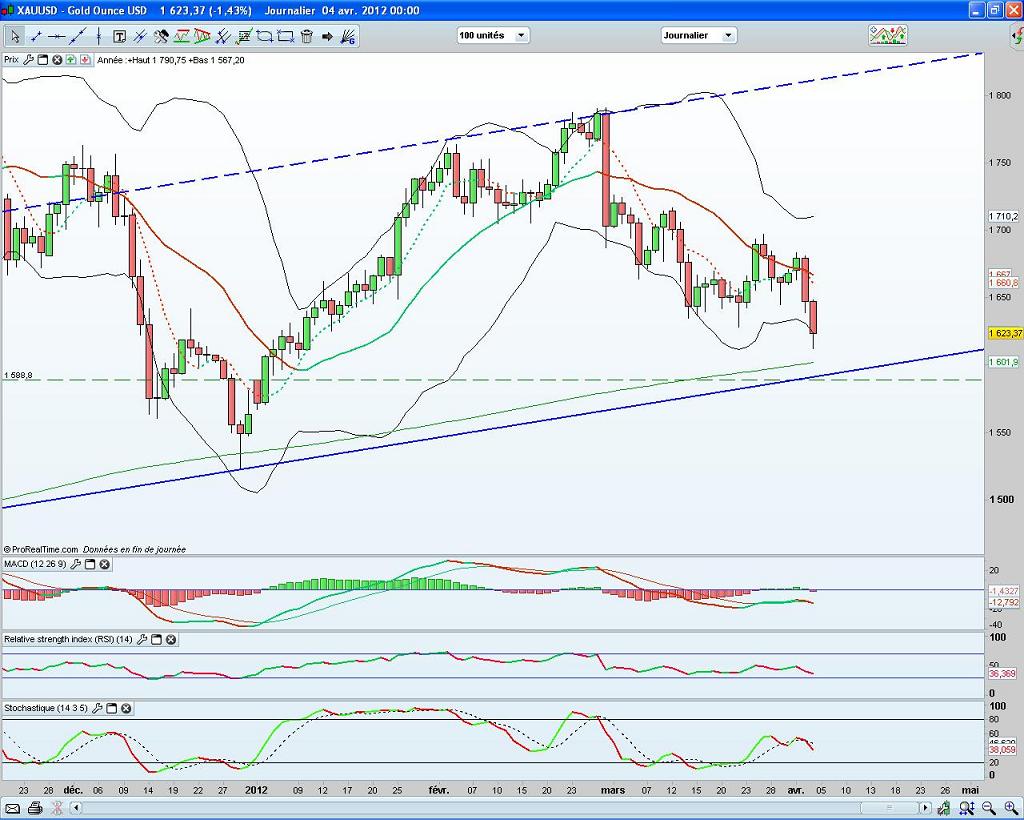Choose the vertical line drawing tool
The height and width of the screenshot is (820, 1024).
(98, 37)
